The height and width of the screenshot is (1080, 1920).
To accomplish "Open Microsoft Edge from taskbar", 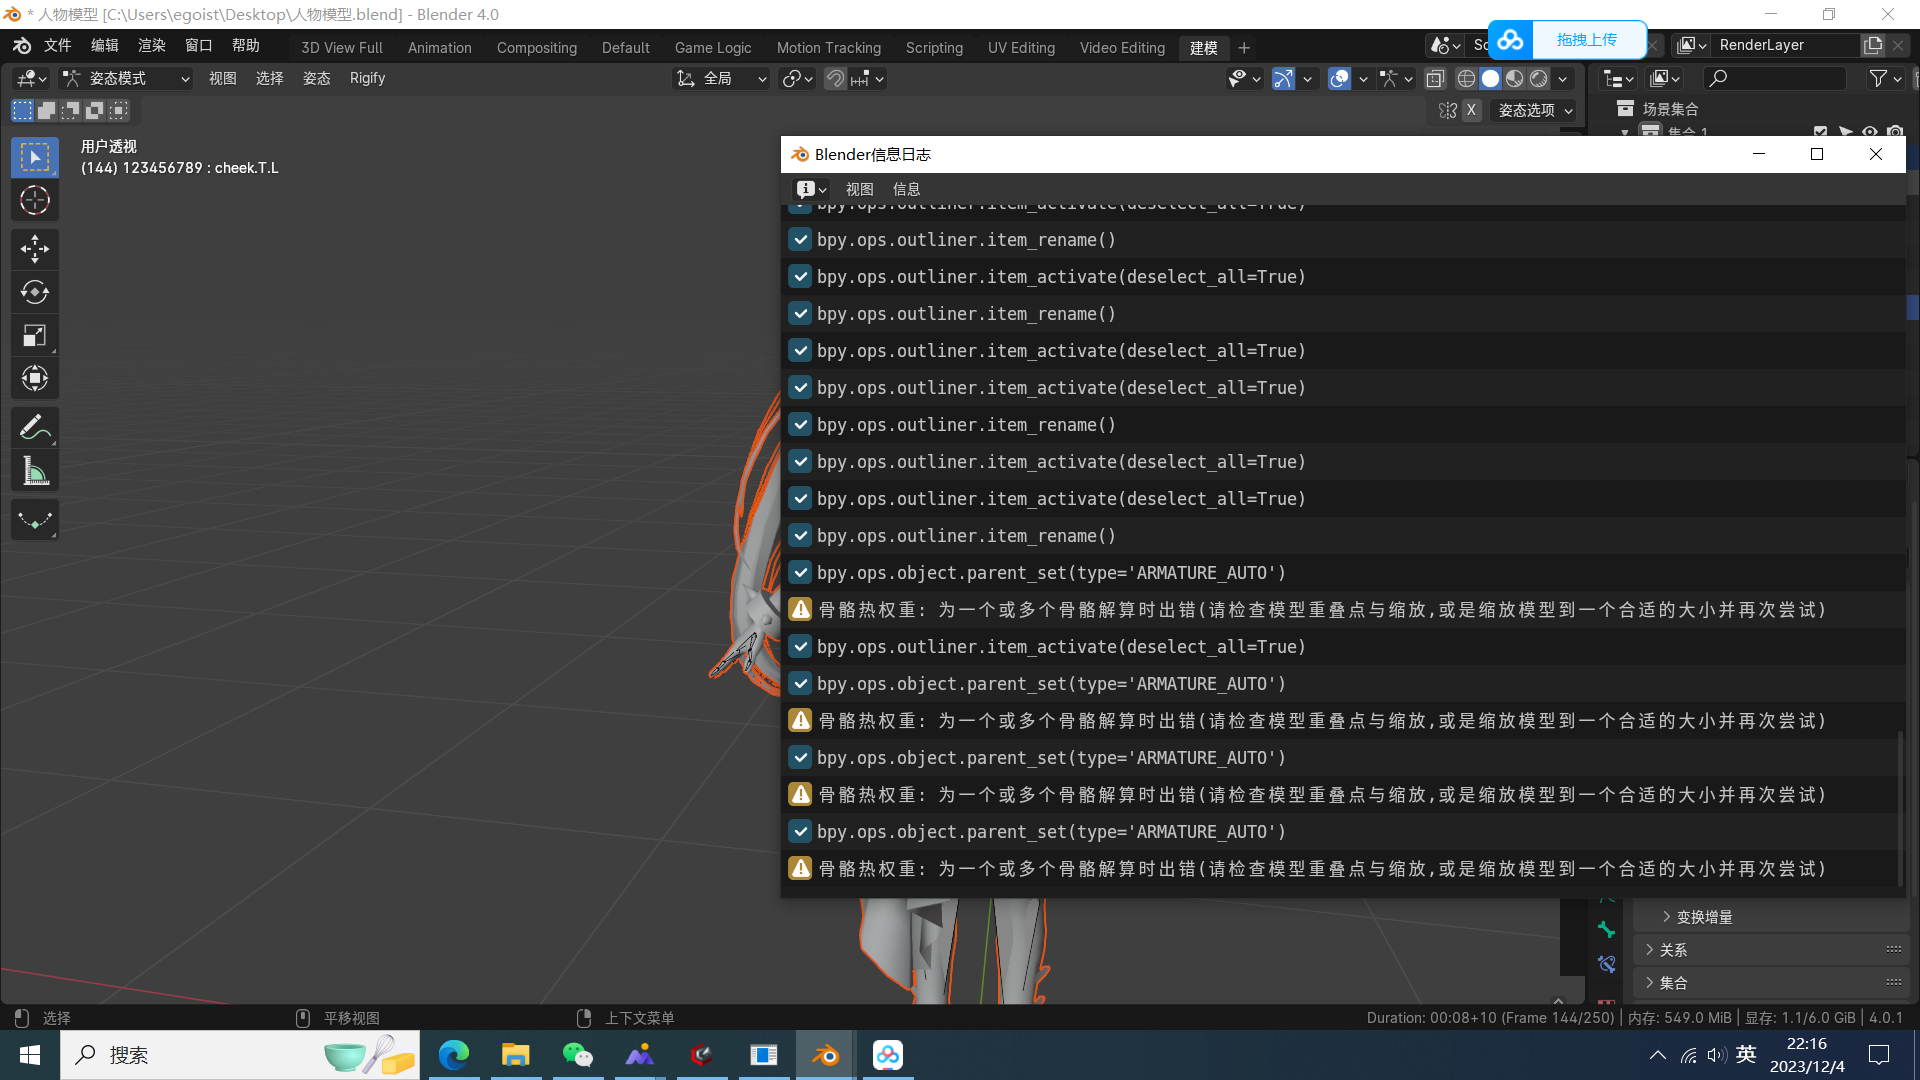I will [x=453, y=1055].
